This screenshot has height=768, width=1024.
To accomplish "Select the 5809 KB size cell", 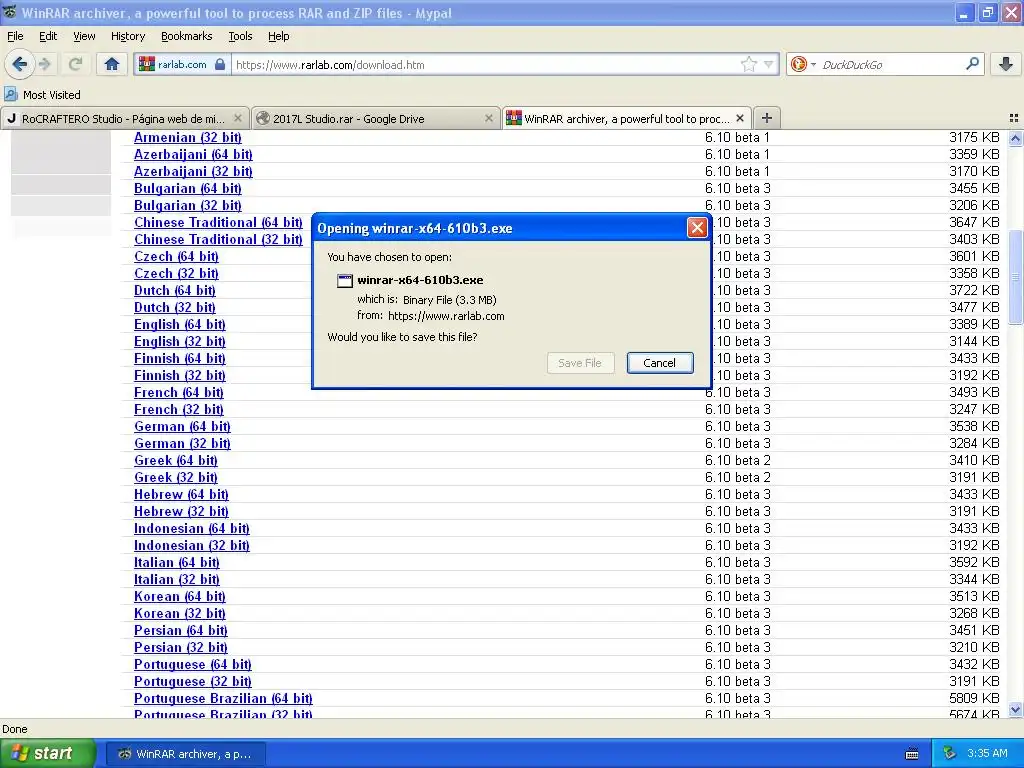I will [x=974, y=698].
